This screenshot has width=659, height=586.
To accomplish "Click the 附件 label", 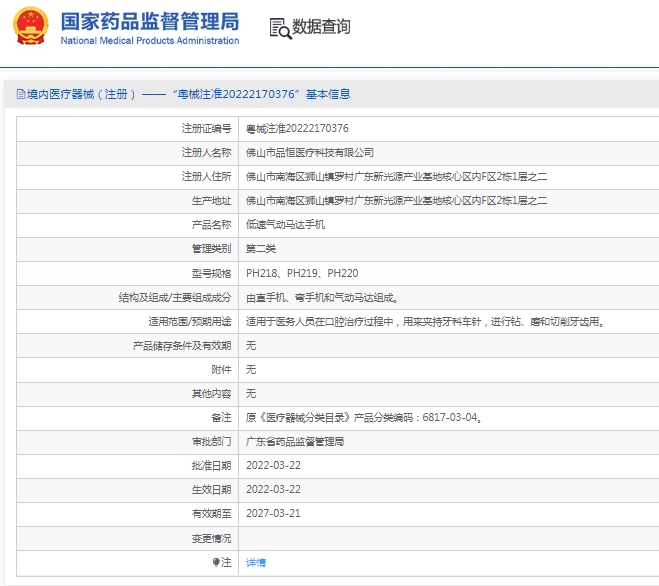I will [221, 370].
